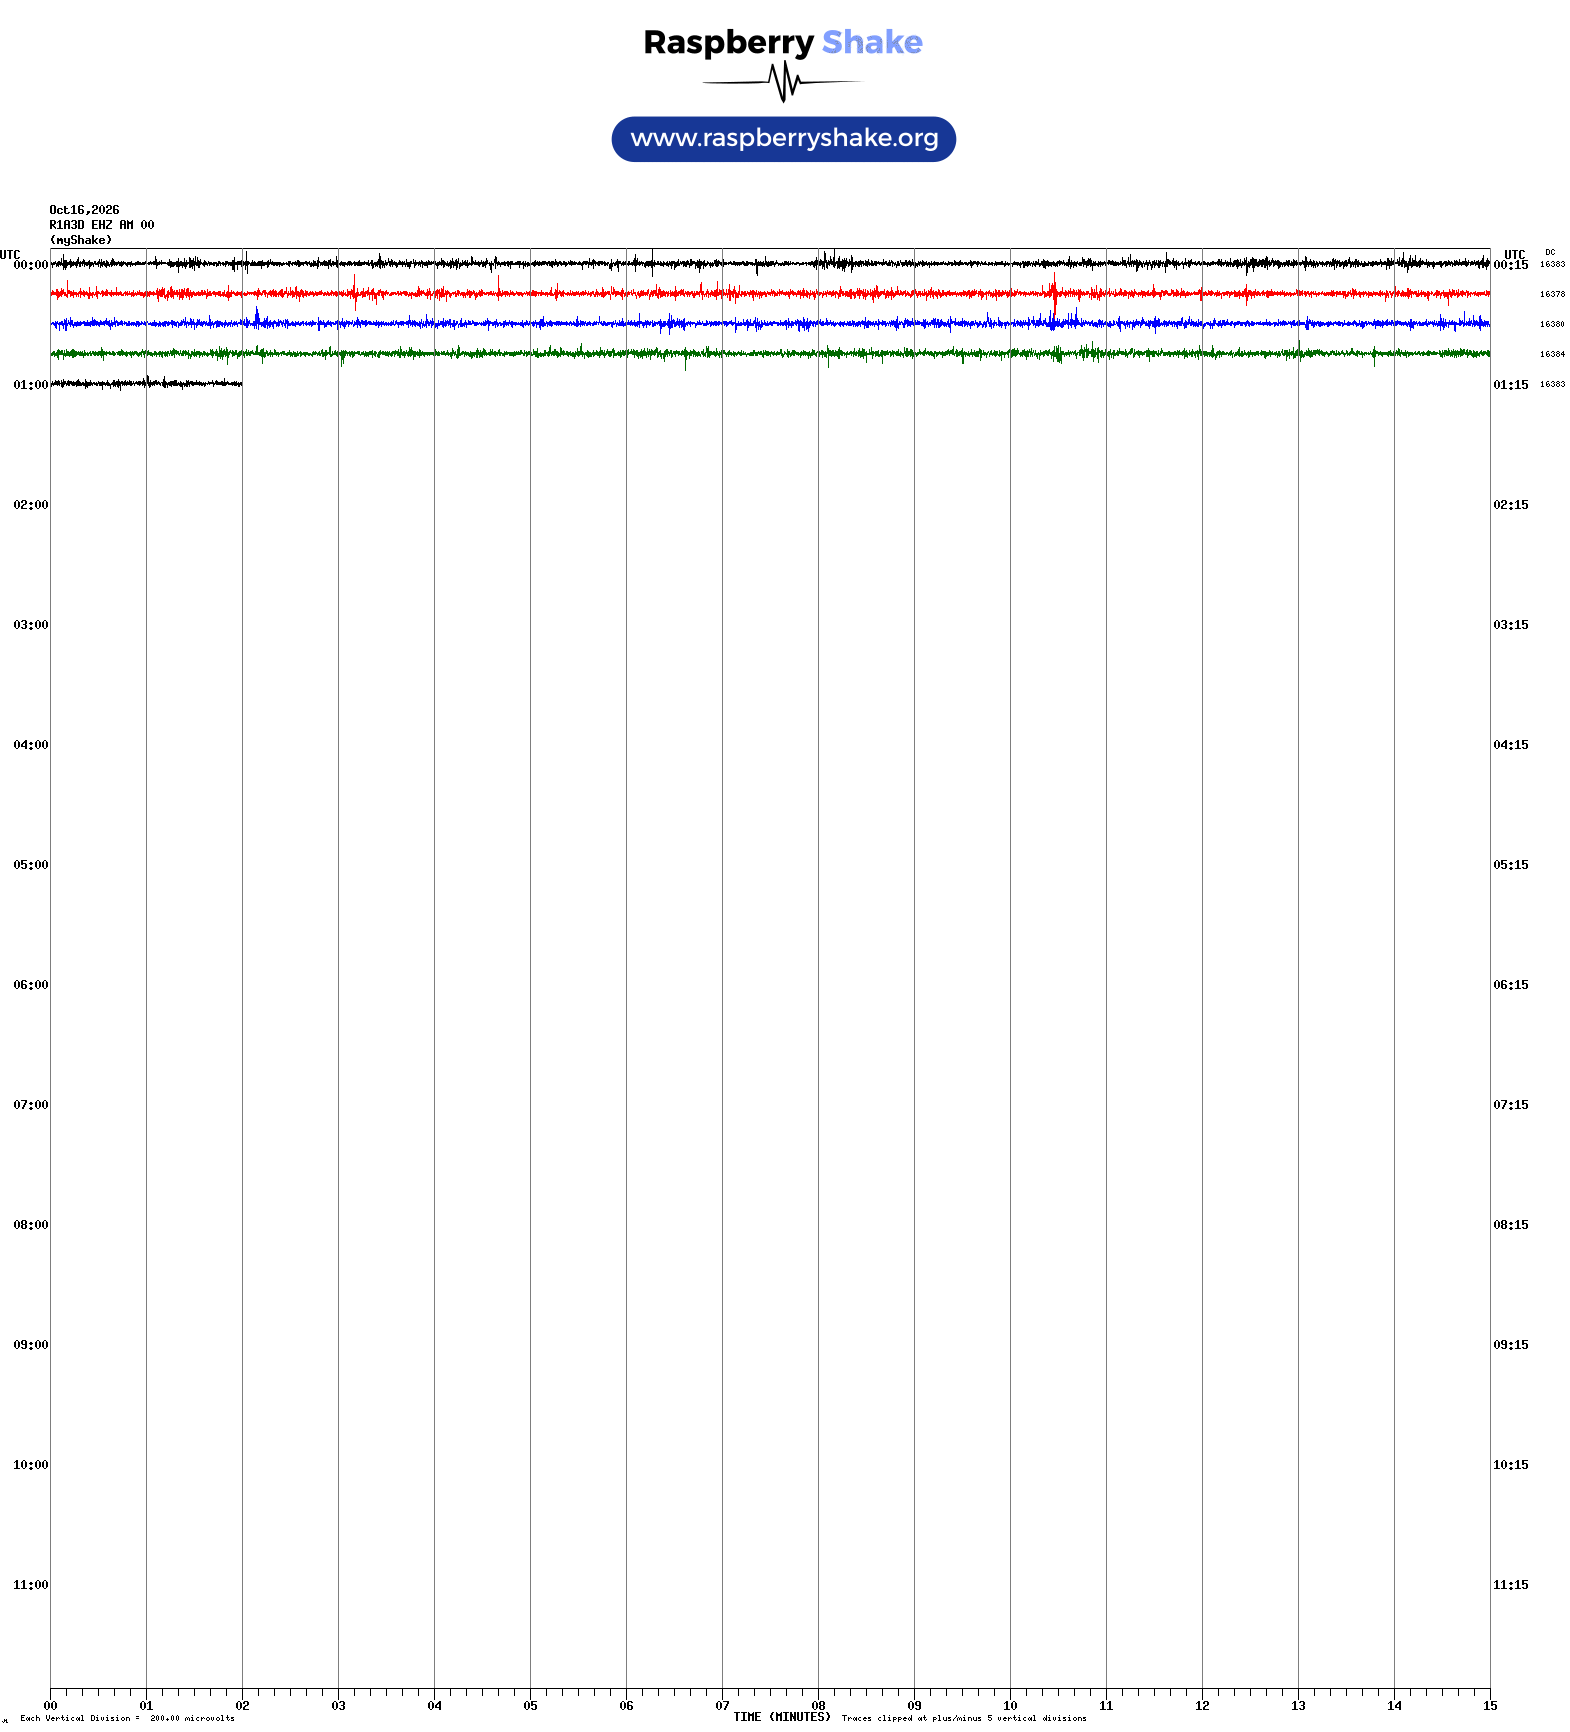Click minute axis label 13 at the bottom

tap(1298, 1705)
